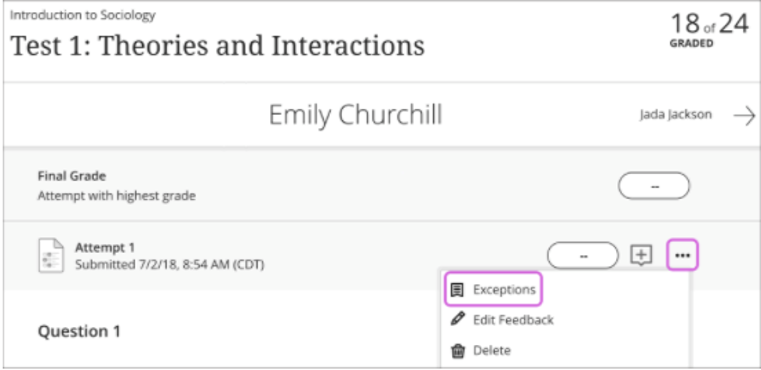Click the Question 1 heading
Viewport: 761px width, 370px height.
79,332
